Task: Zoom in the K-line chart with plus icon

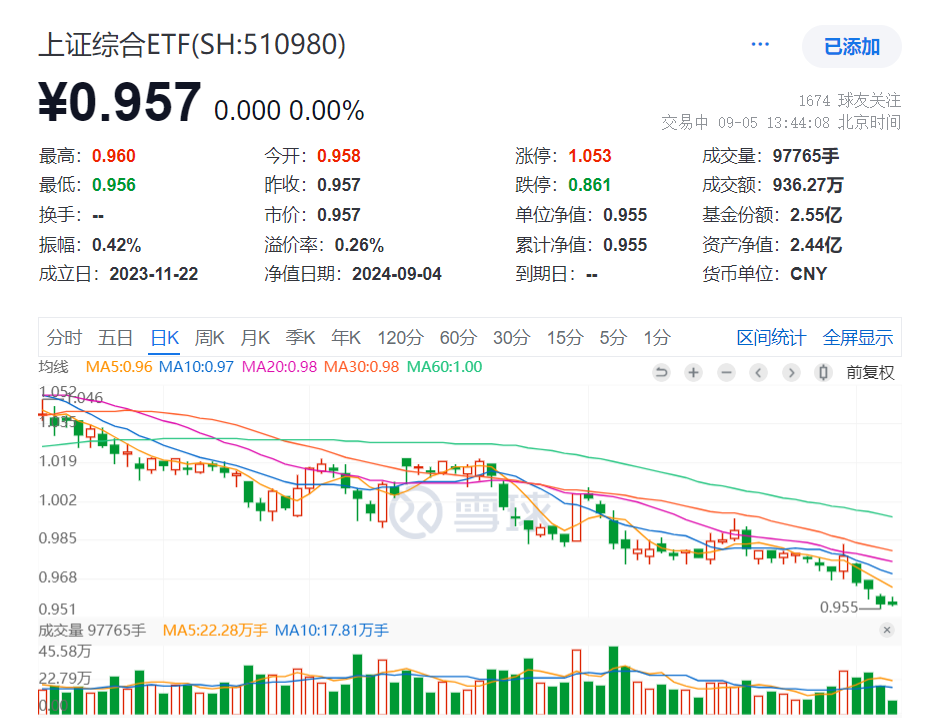Action: [693, 373]
